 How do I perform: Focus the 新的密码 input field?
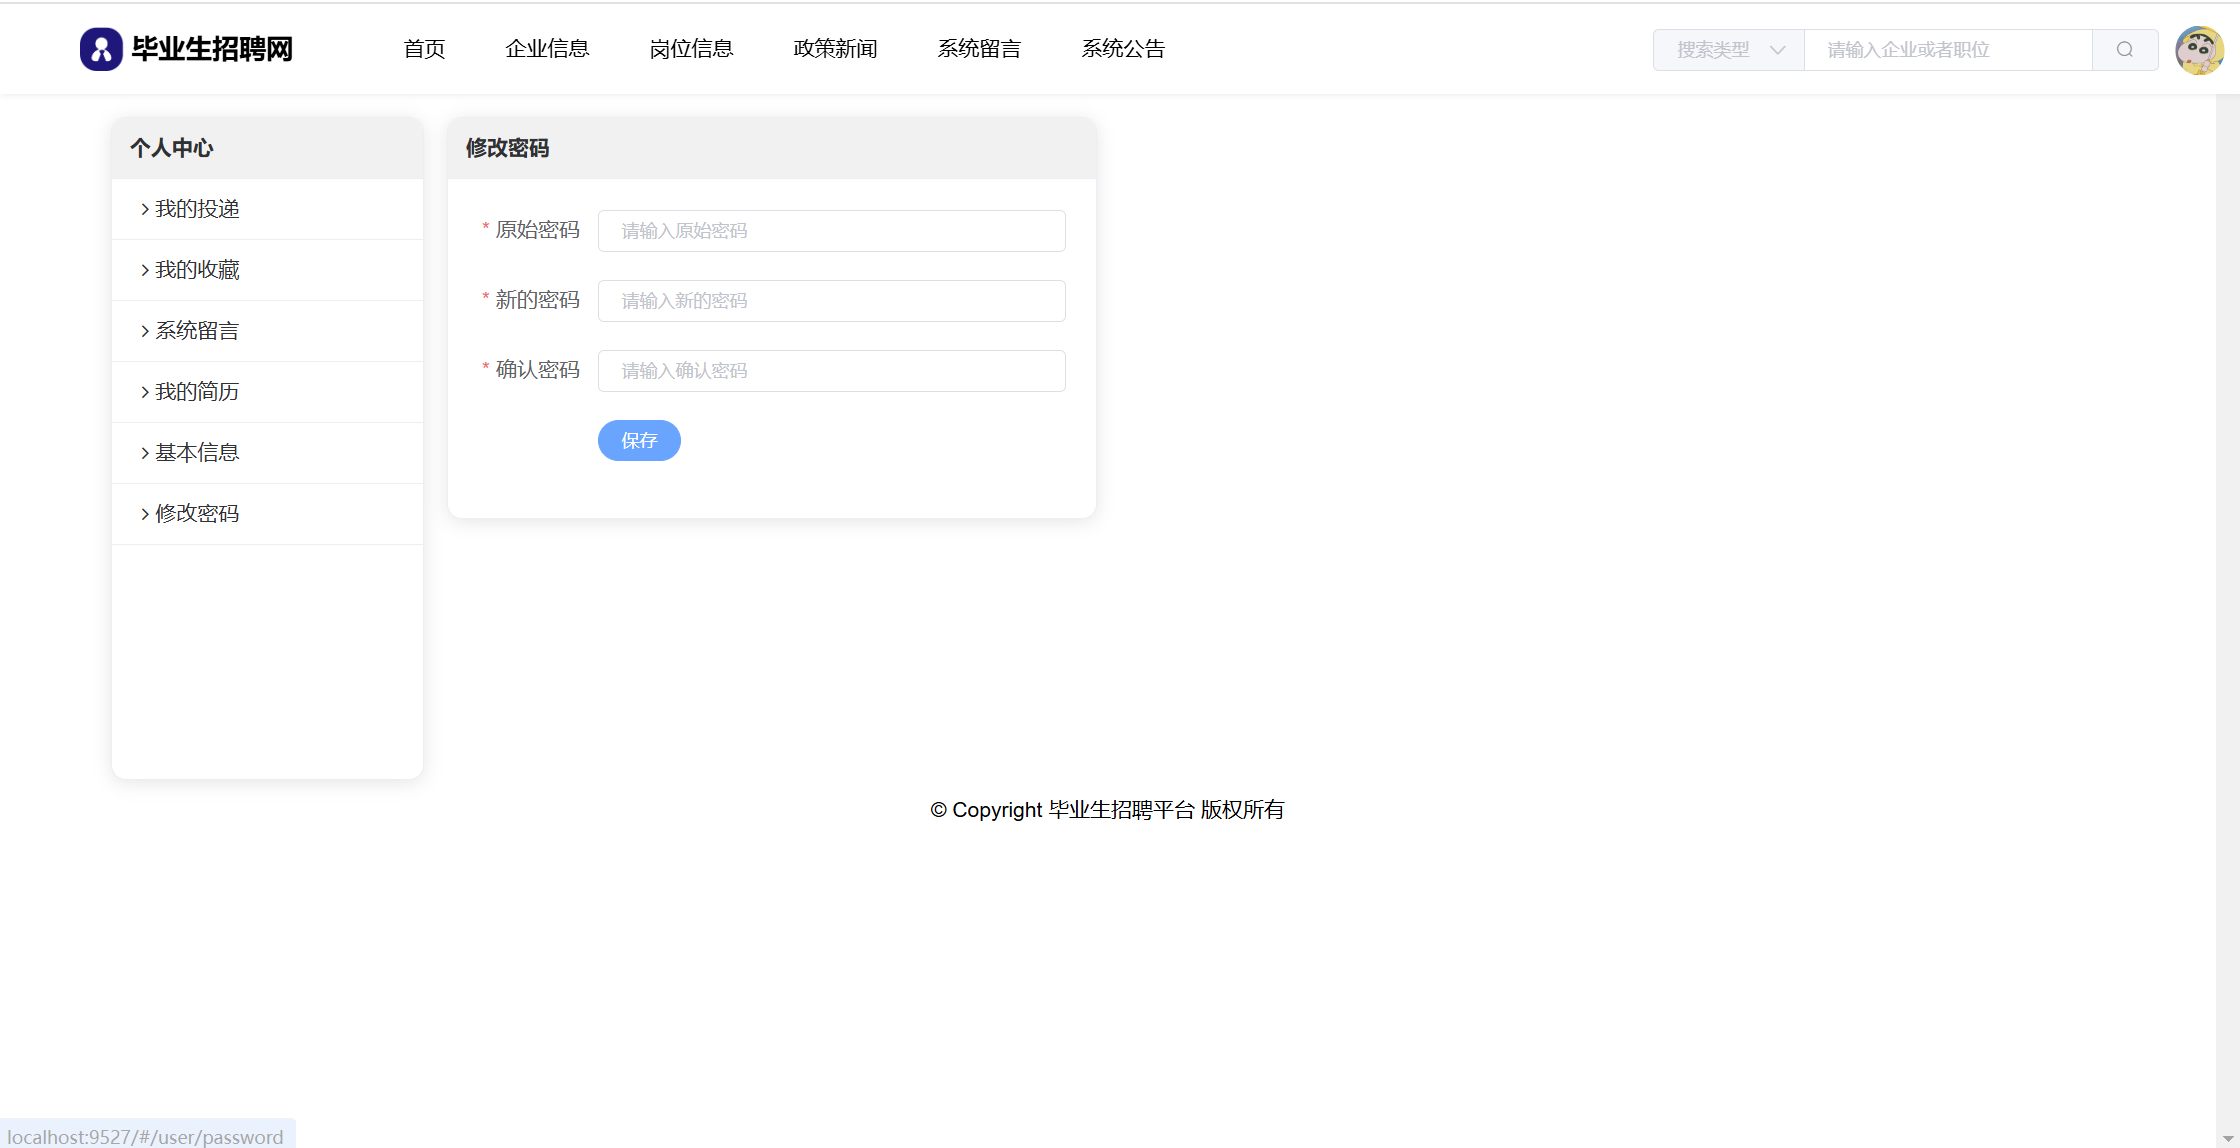pos(831,301)
